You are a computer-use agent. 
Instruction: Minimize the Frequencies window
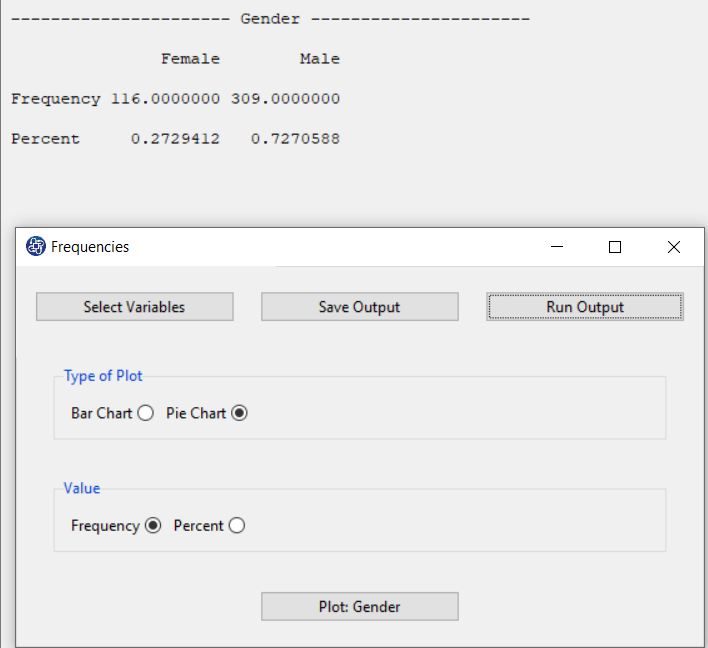click(x=557, y=247)
